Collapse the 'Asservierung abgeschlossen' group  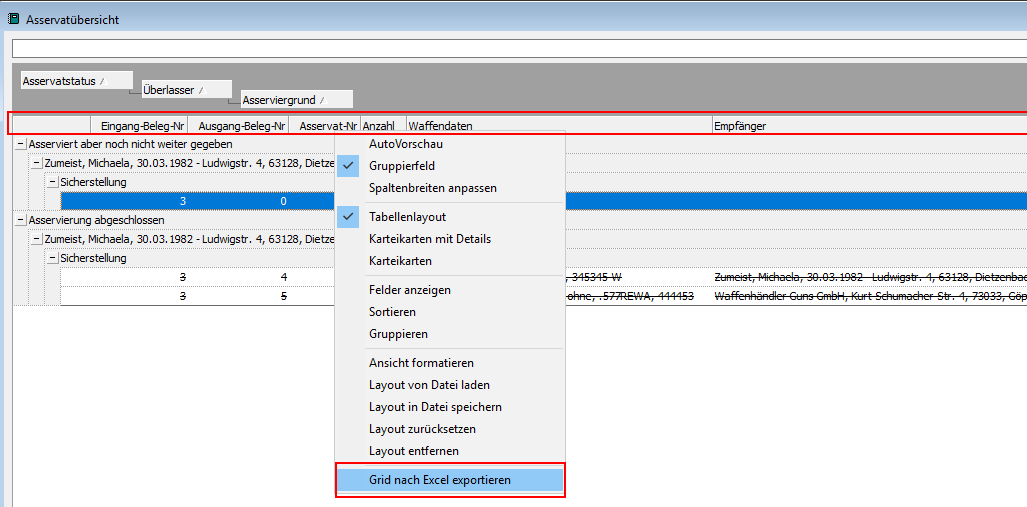pyautogui.click(x=21, y=220)
